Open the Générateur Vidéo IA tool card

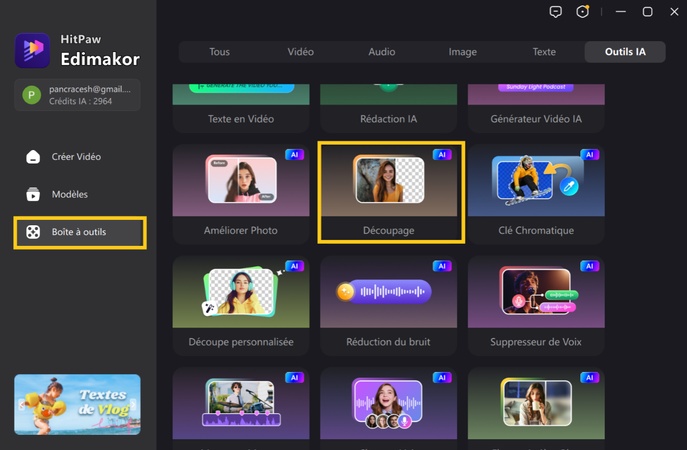(x=536, y=108)
